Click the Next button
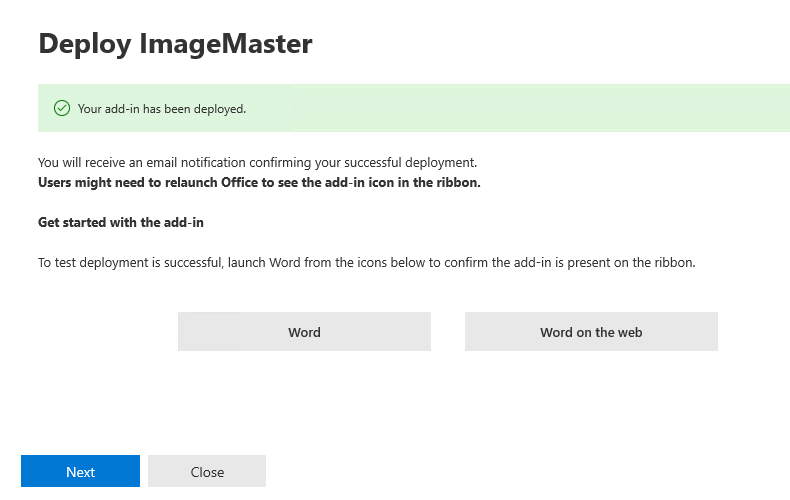Viewport: 790px width, 500px height. [x=80, y=471]
